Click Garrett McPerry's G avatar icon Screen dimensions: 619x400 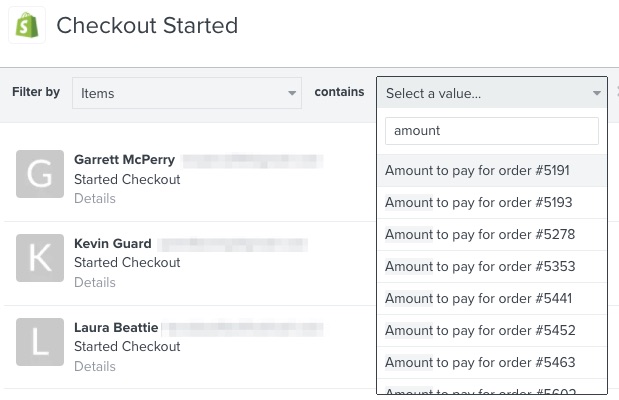pos(40,175)
